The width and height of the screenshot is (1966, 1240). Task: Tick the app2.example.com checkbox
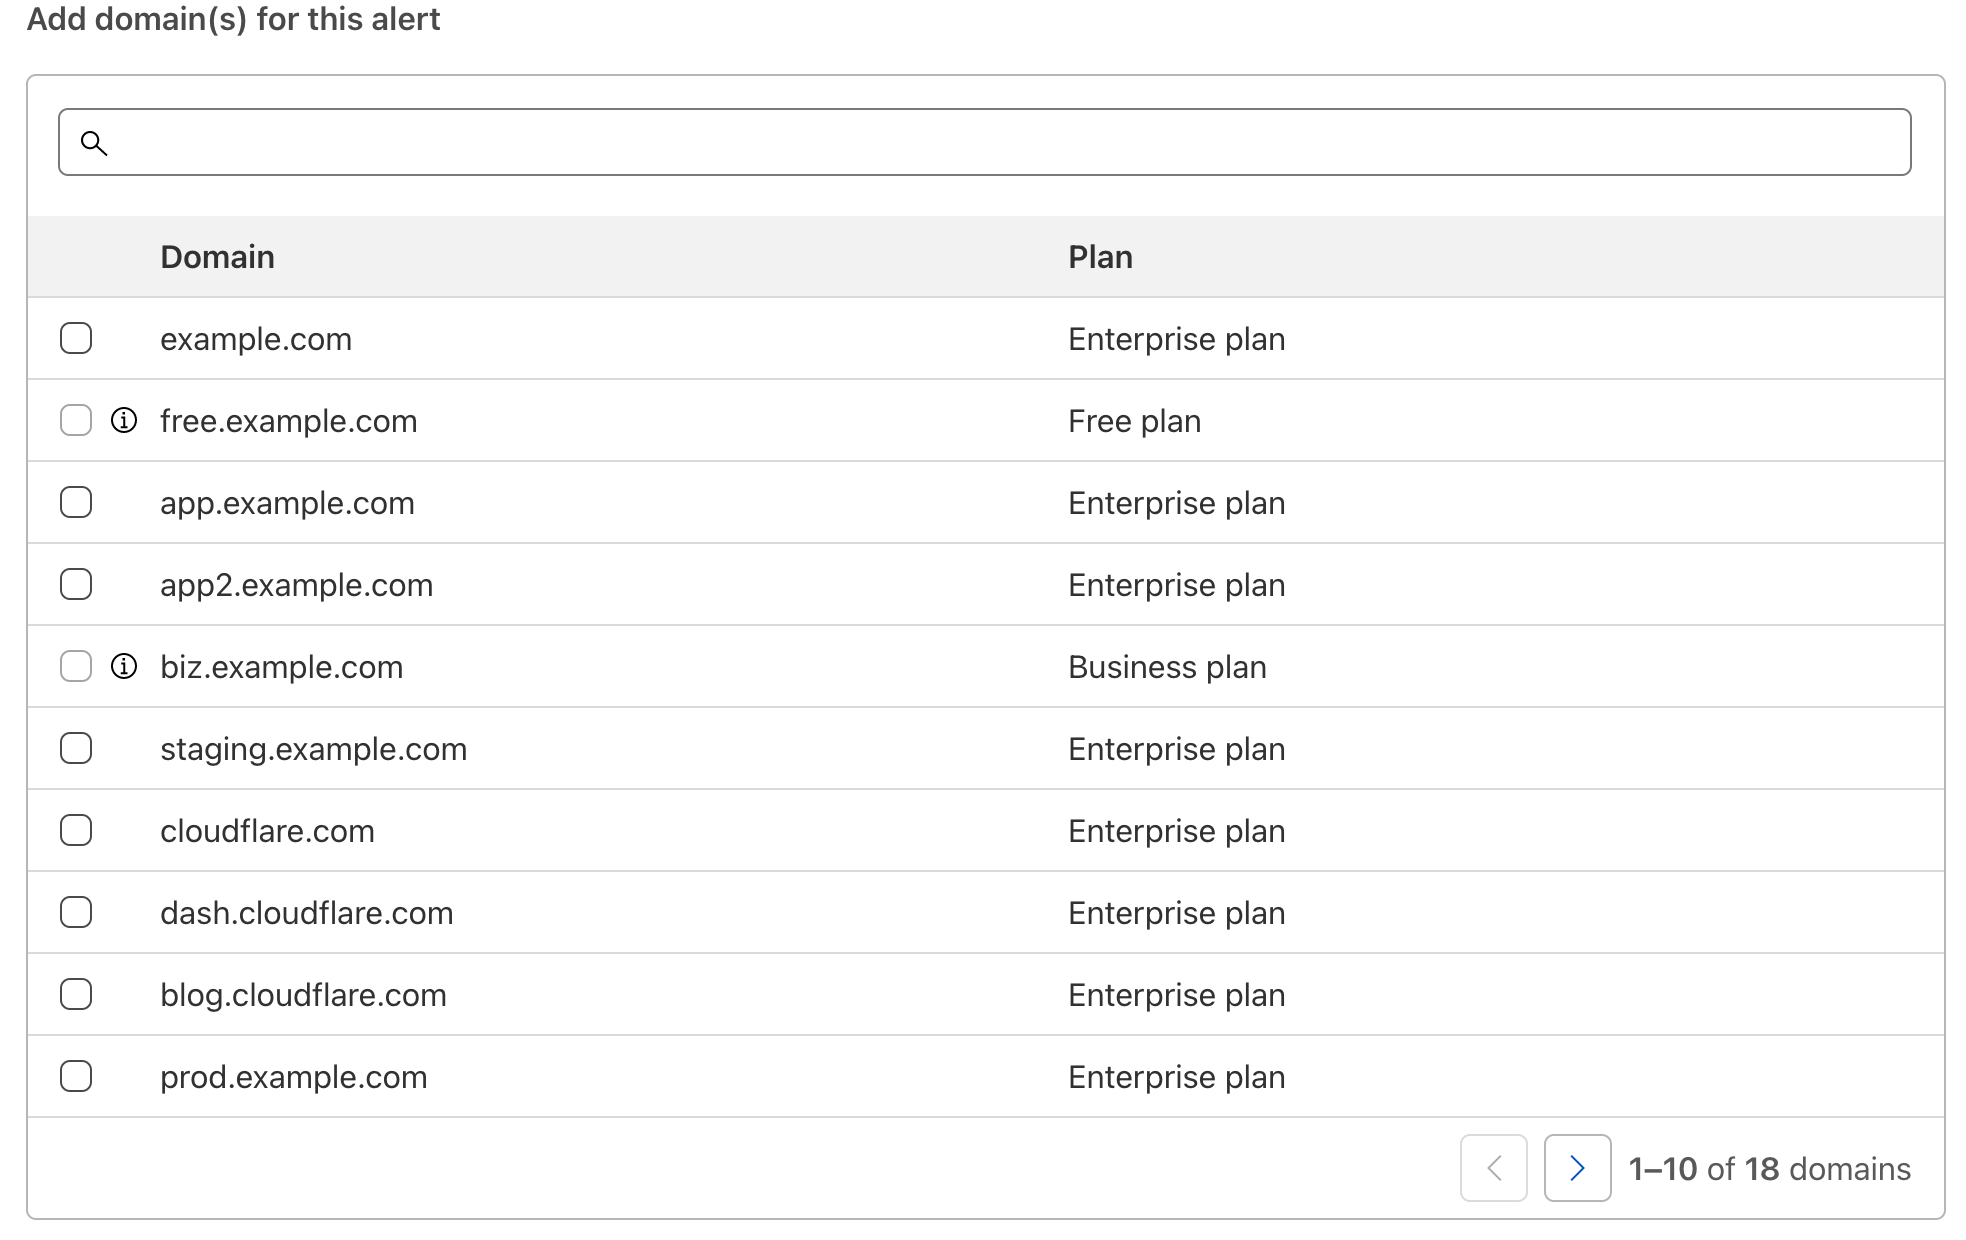tap(76, 584)
